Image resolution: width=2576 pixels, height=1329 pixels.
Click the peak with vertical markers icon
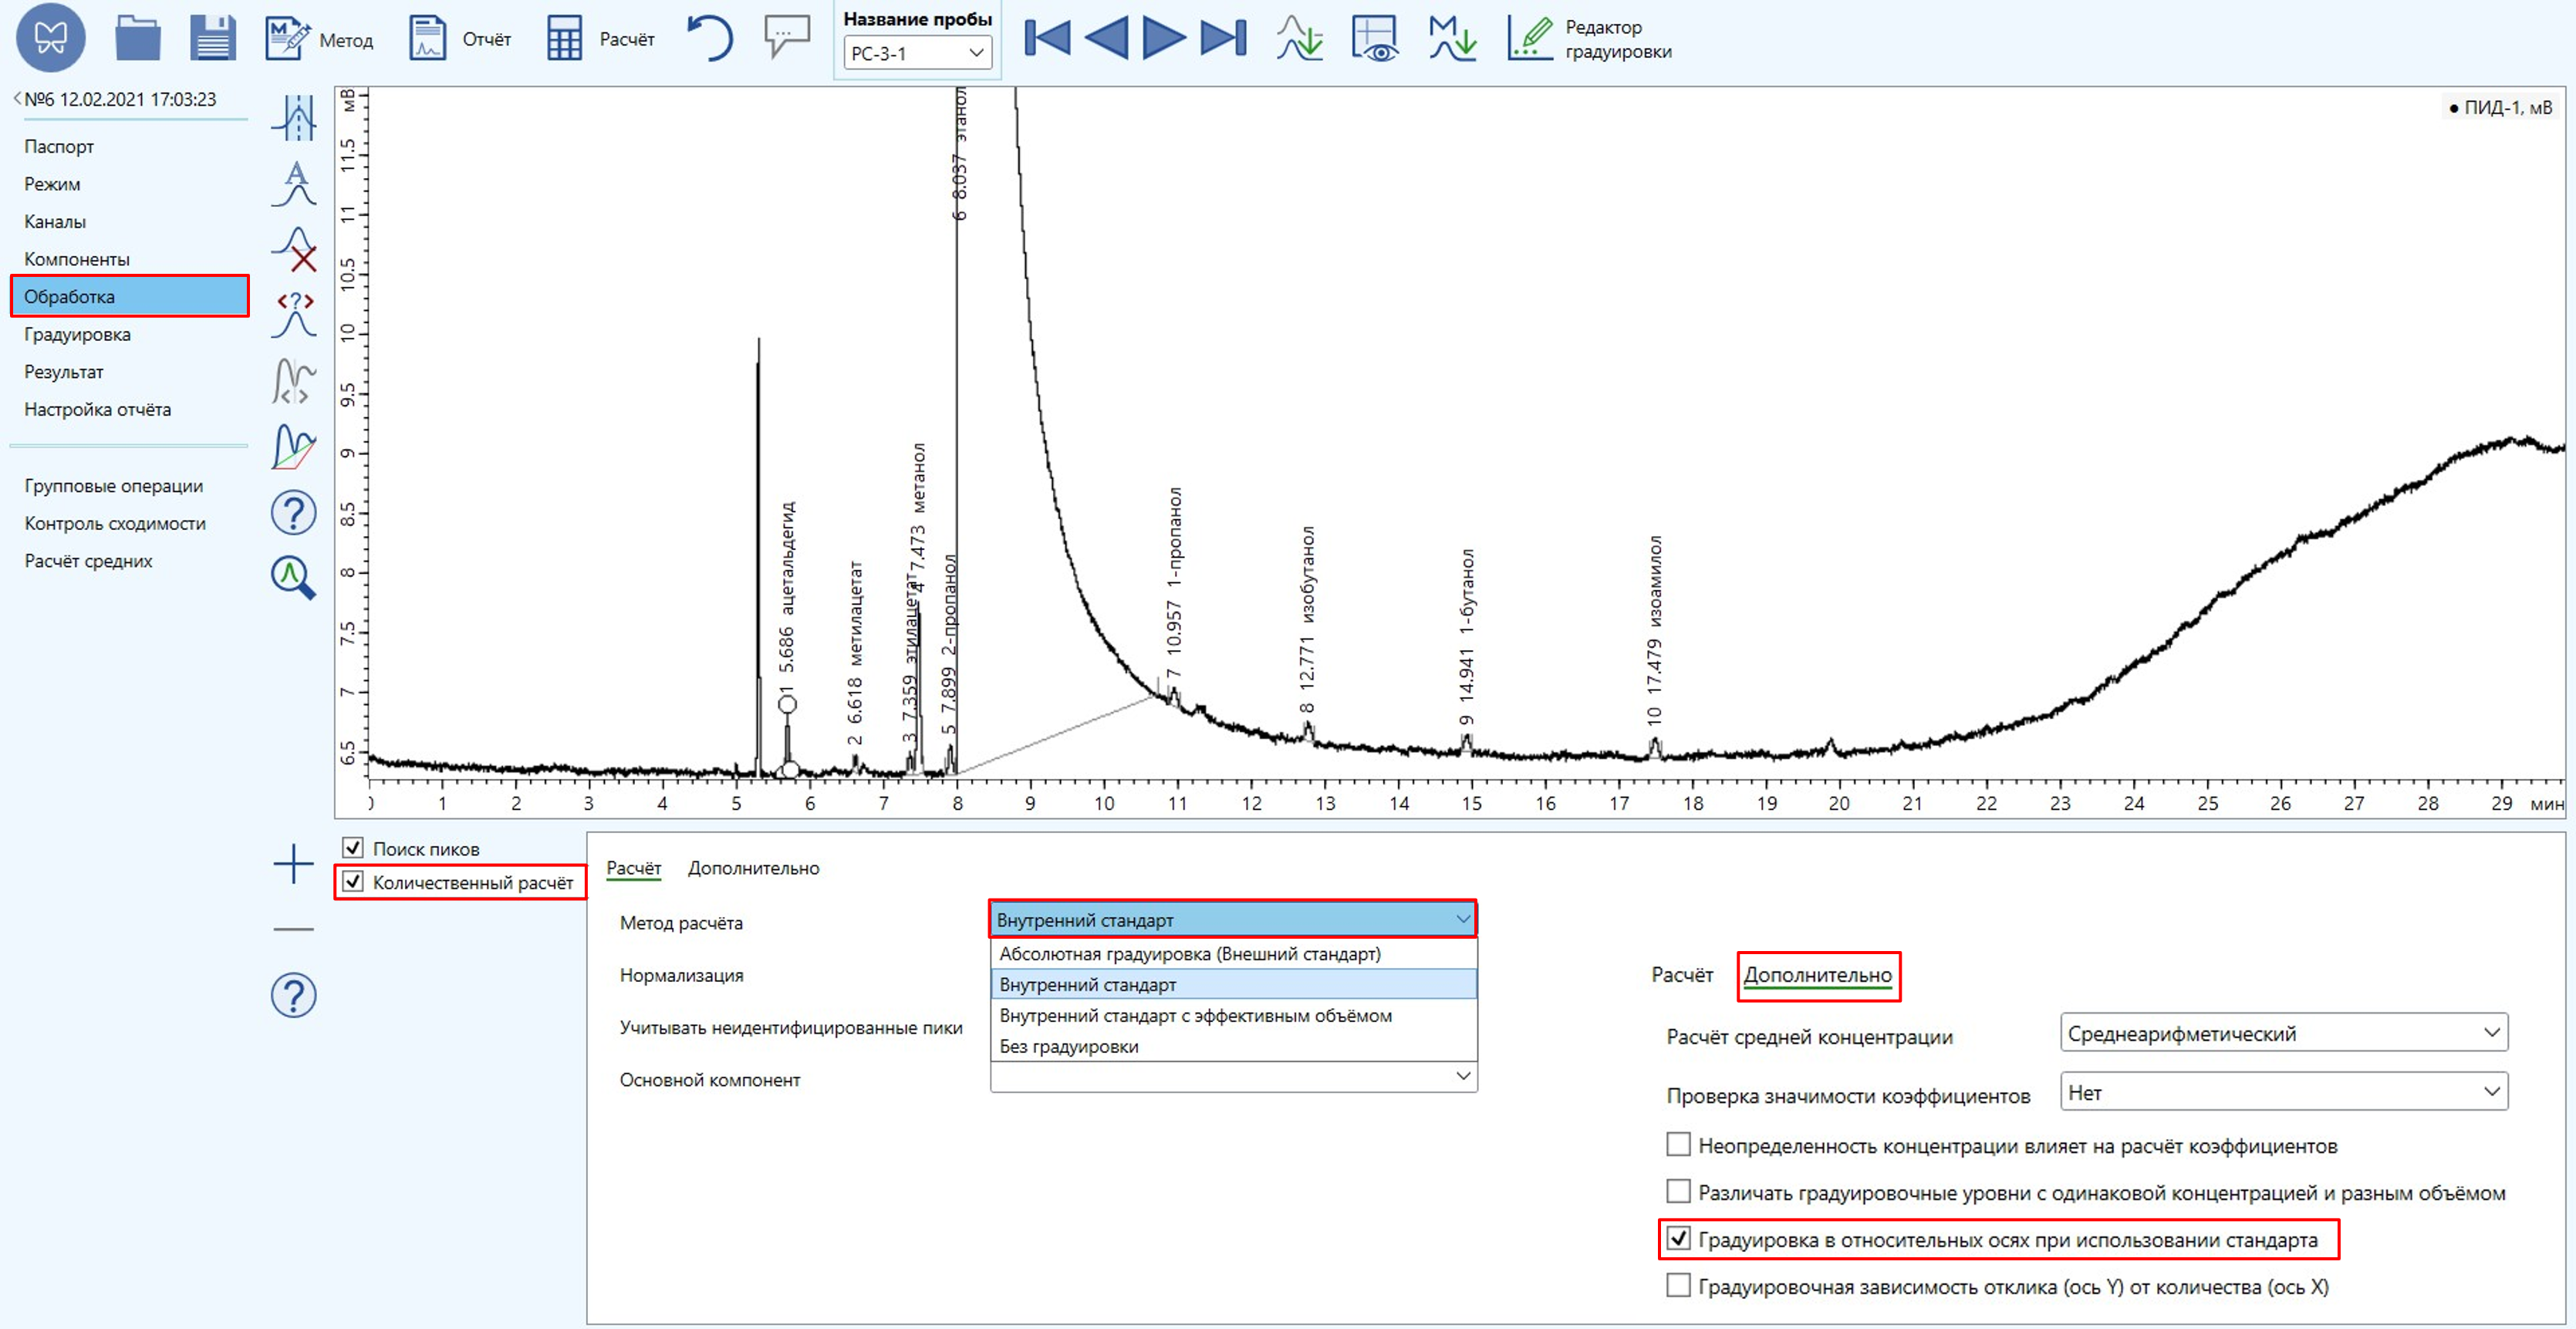click(294, 118)
